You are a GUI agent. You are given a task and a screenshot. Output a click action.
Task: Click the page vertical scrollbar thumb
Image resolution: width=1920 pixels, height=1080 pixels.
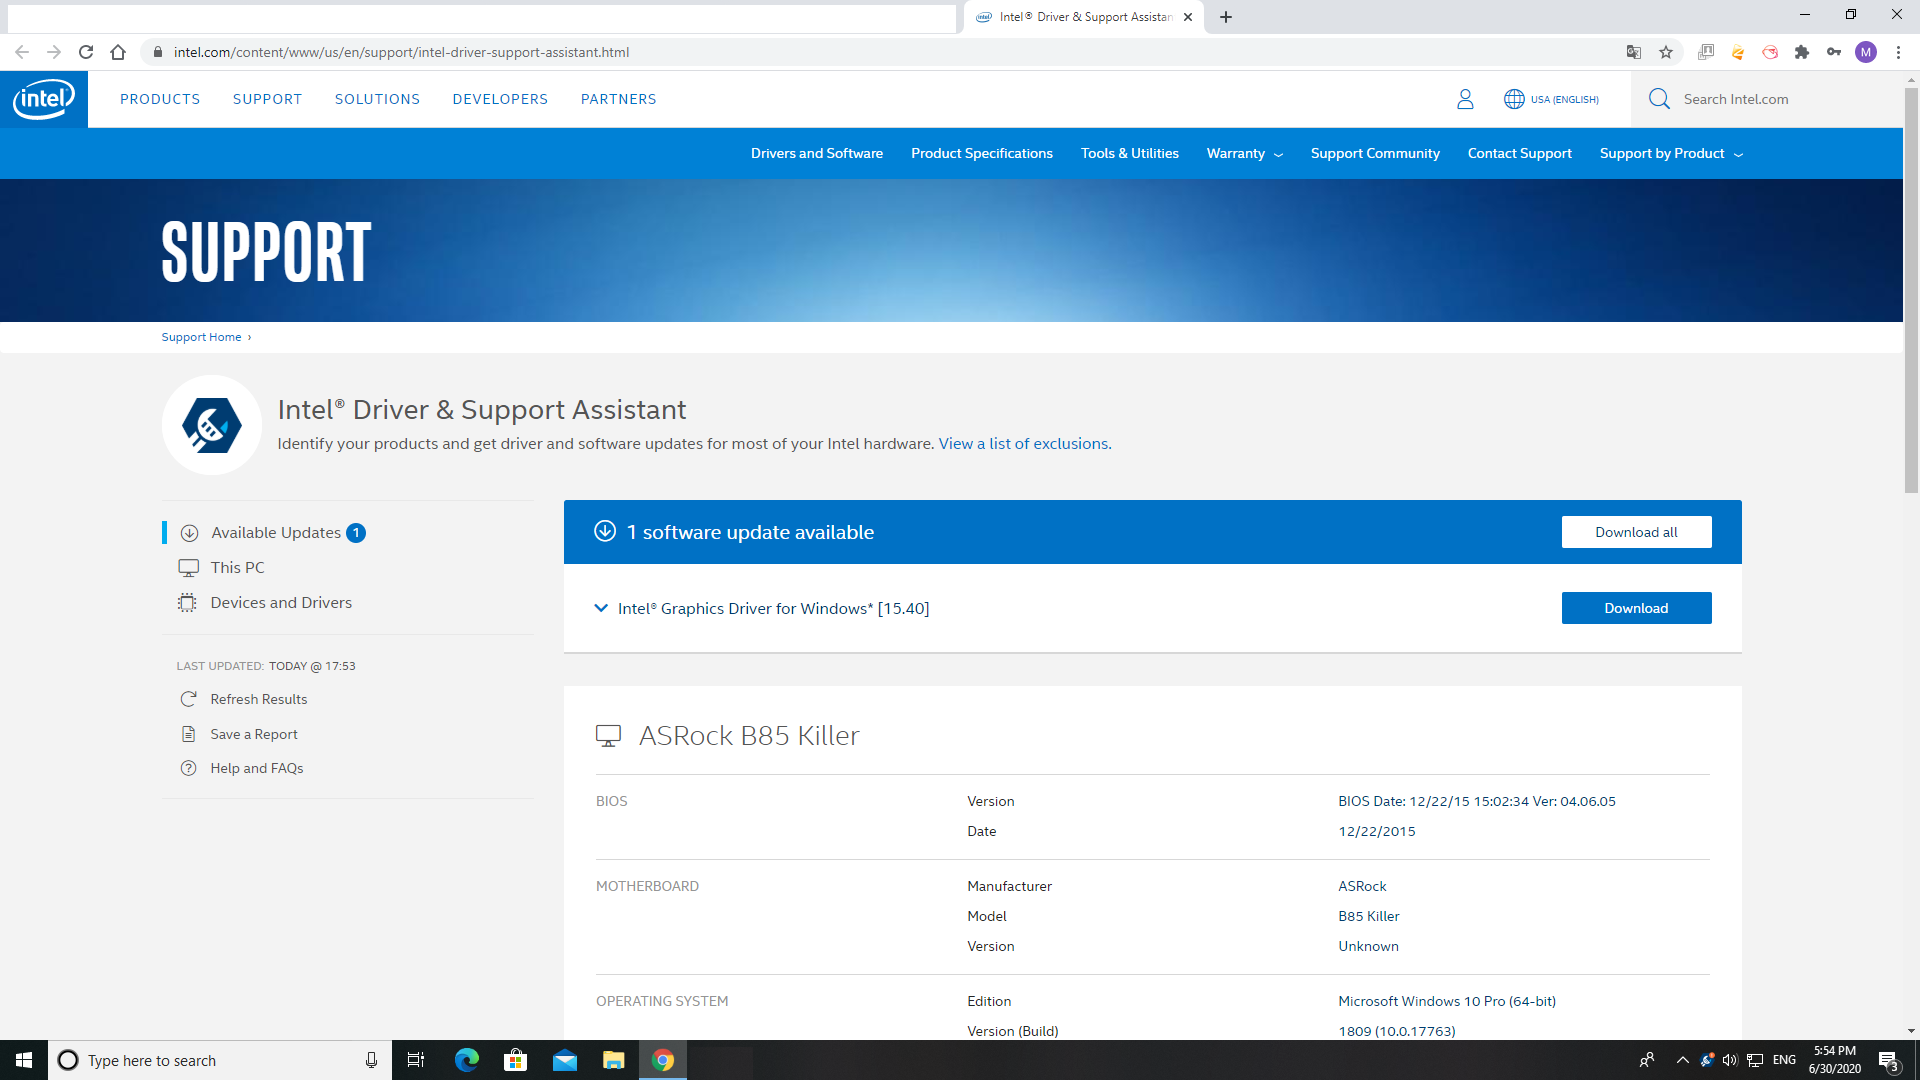point(1911,290)
